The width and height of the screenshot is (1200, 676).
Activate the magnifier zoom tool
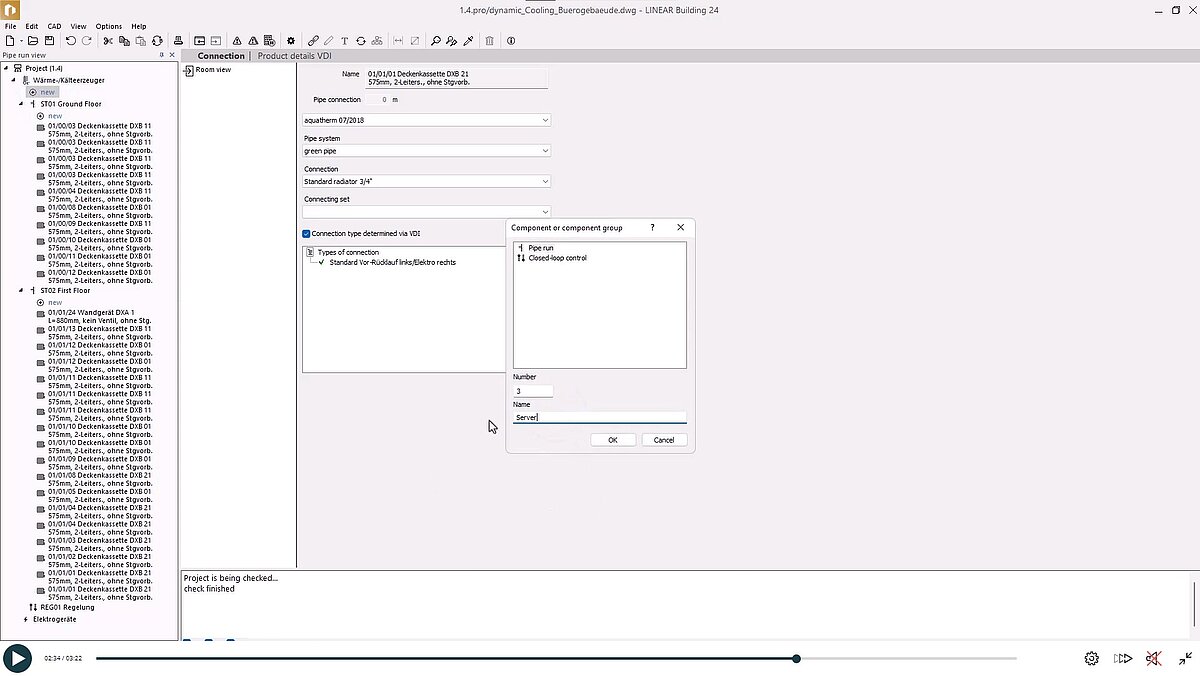coord(435,40)
